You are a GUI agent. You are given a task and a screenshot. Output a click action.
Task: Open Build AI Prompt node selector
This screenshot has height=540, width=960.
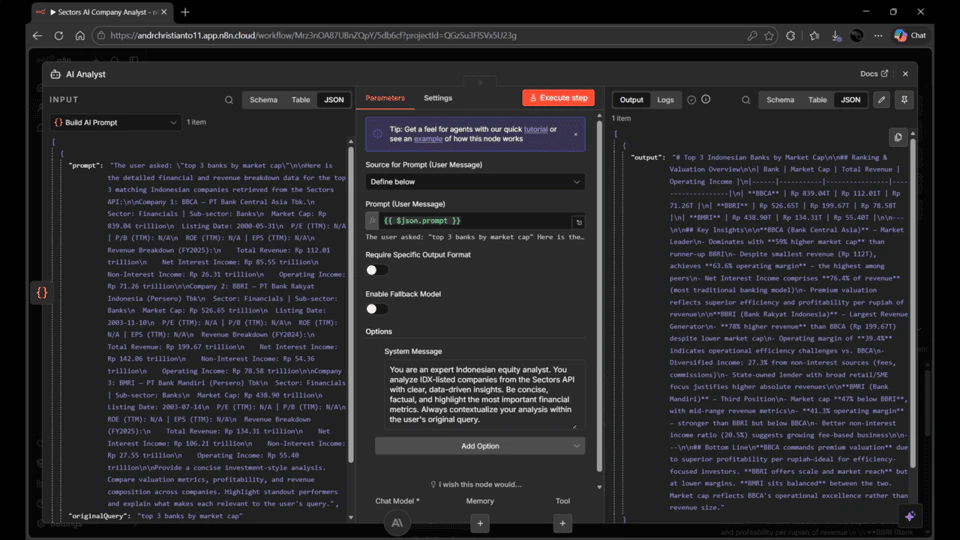[x=115, y=122]
